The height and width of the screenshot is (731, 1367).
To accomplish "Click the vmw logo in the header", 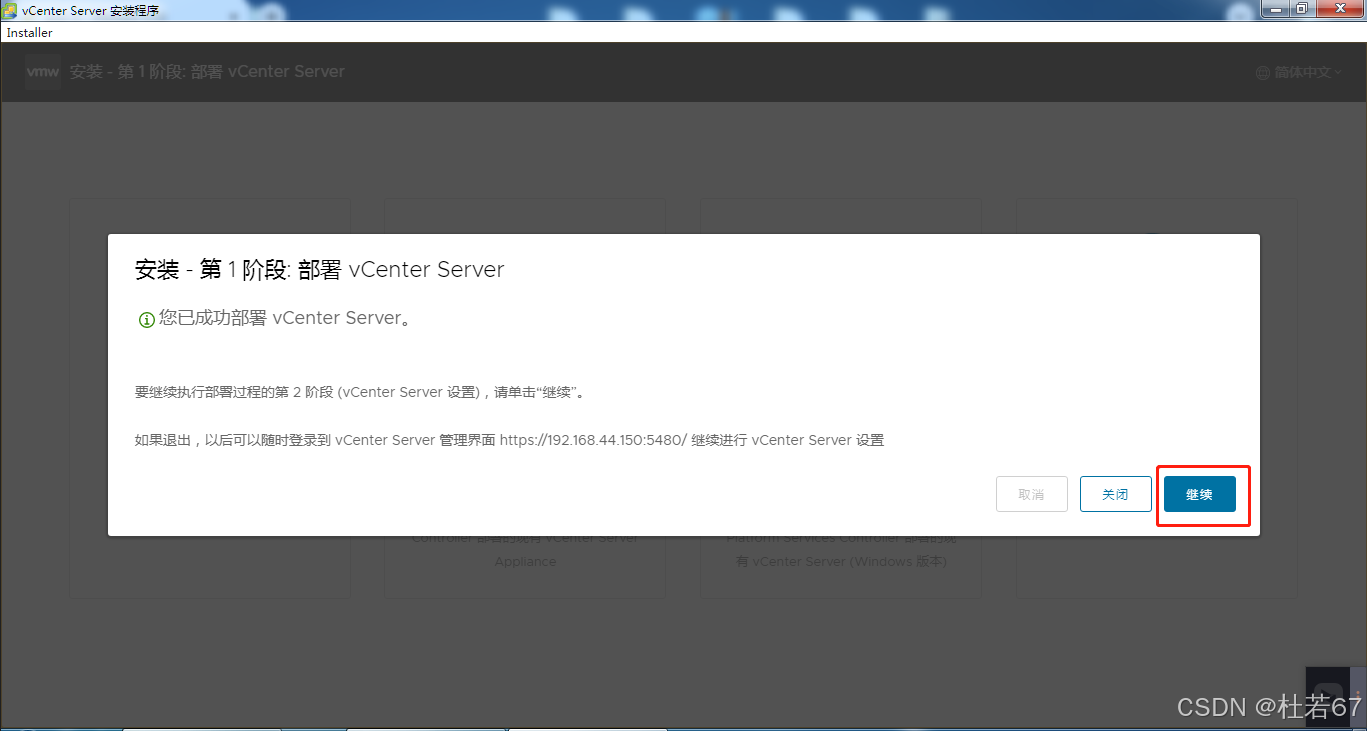I will coord(42,72).
